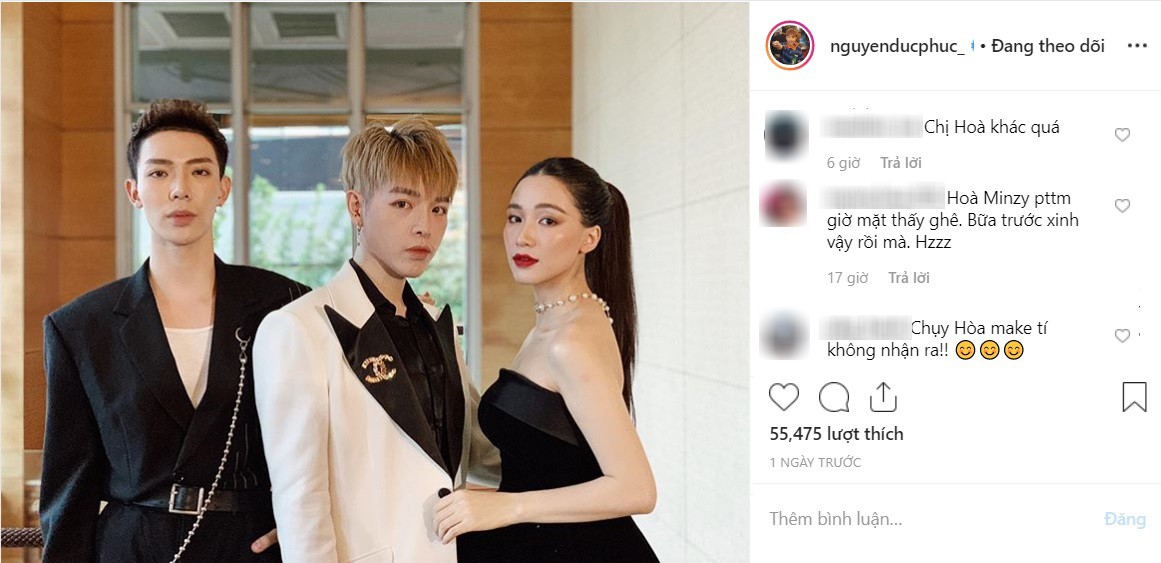Open the '1 NGÀY TRƯỚC' post timestamp
Image resolution: width=1161 pixels, height=563 pixels.
tap(815, 463)
